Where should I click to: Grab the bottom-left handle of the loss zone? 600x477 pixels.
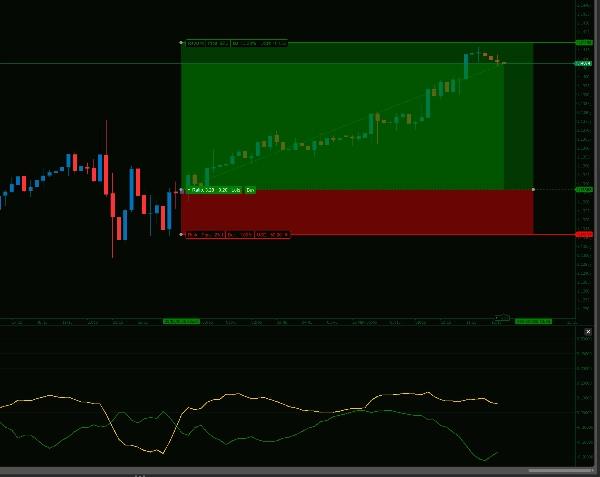pos(181,234)
